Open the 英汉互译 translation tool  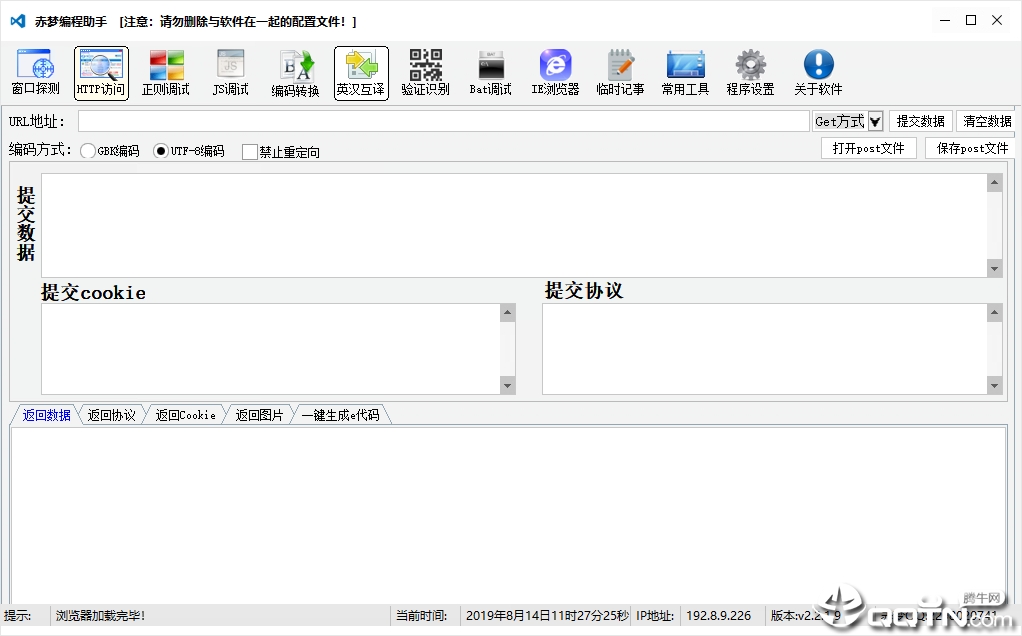tap(361, 72)
